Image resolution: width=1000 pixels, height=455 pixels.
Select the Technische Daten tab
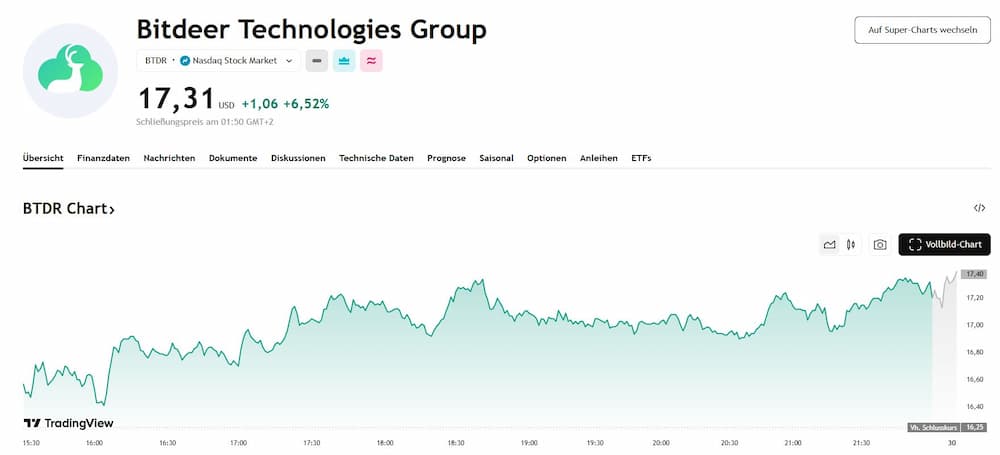(376, 158)
